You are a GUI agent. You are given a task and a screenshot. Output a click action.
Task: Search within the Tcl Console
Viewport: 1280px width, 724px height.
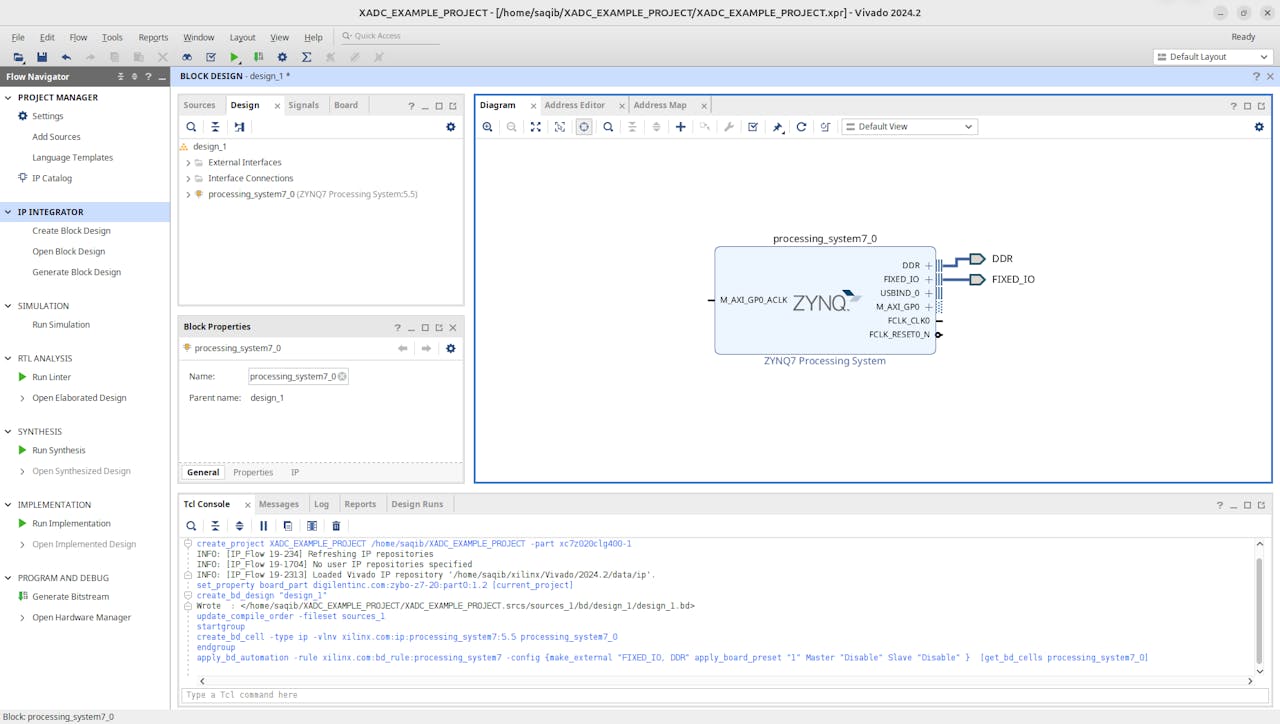point(191,526)
